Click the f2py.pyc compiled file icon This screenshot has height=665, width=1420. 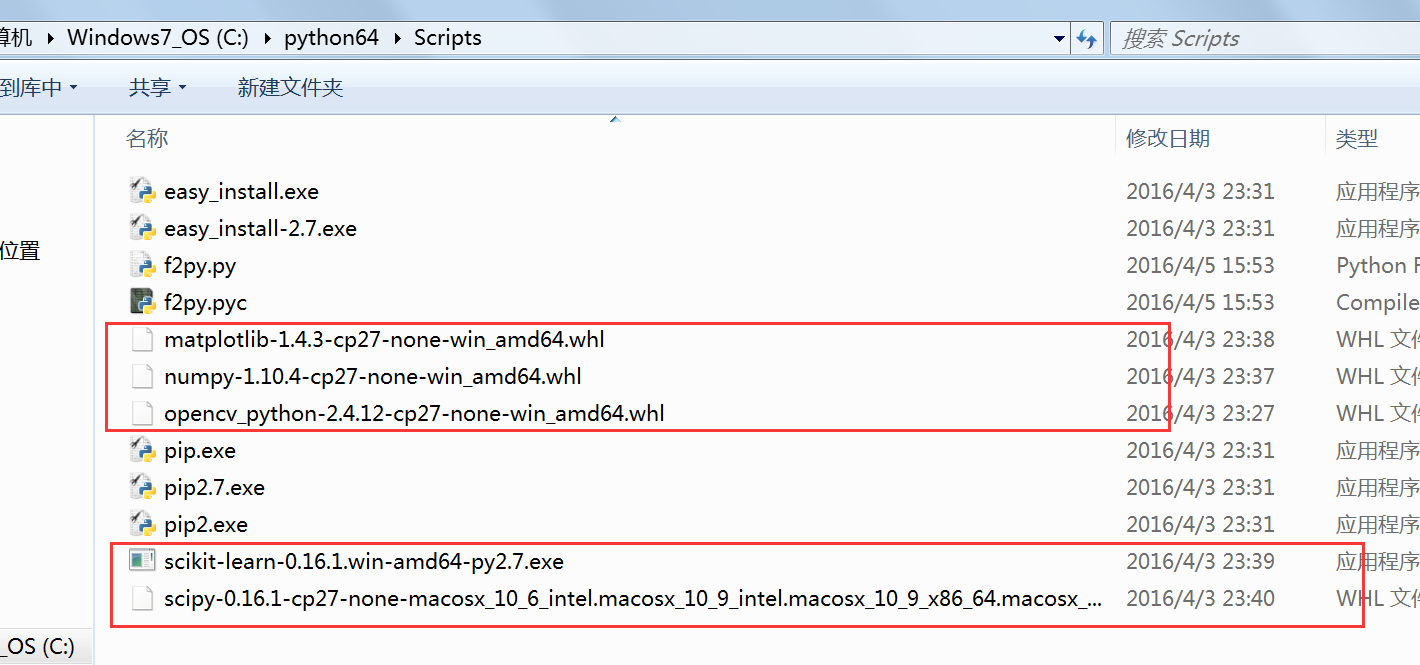(x=142, y=302)
